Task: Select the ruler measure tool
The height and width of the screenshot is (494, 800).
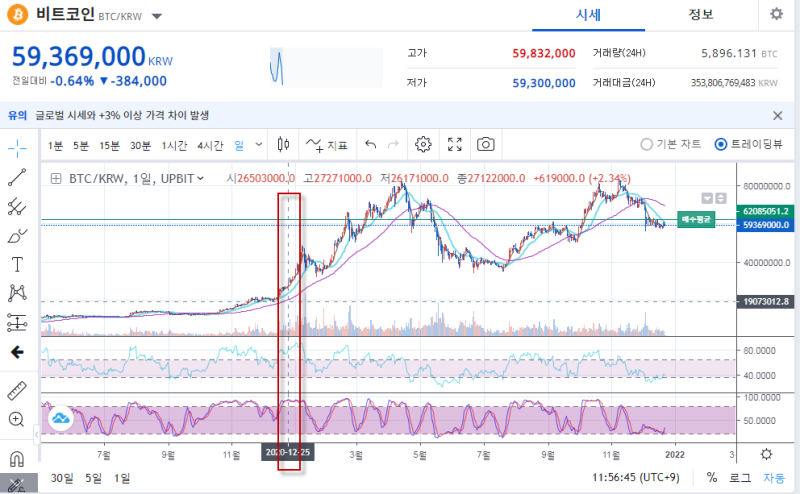Action: tap(17, 391)
